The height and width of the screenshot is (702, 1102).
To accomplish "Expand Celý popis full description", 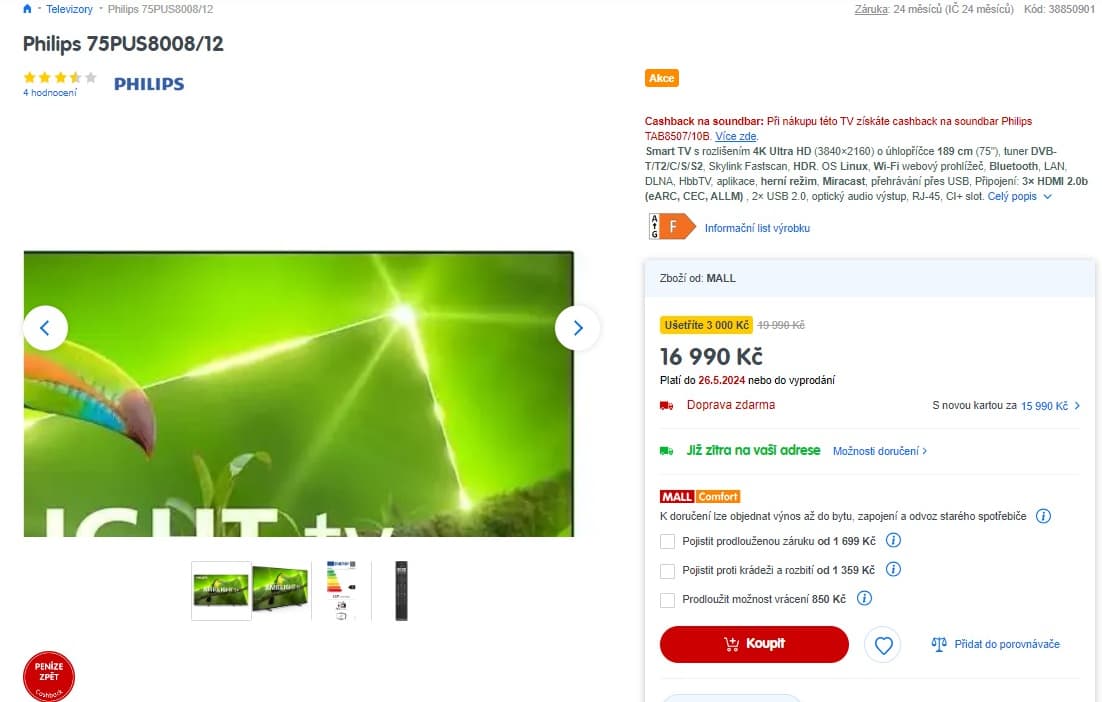I will point(1019,196).
